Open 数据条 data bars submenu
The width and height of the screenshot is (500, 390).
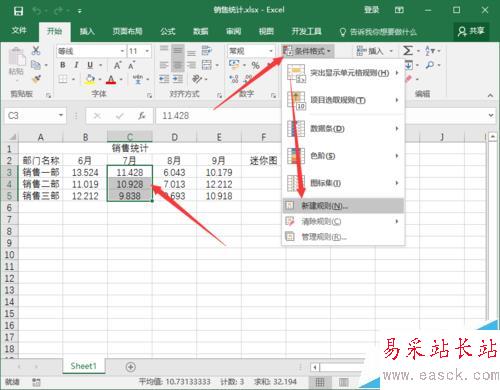[343, 128]
